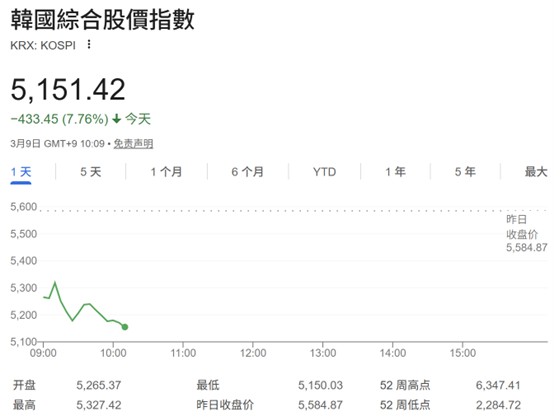Click the 最高 value 5,327.42

coord(99,405)
